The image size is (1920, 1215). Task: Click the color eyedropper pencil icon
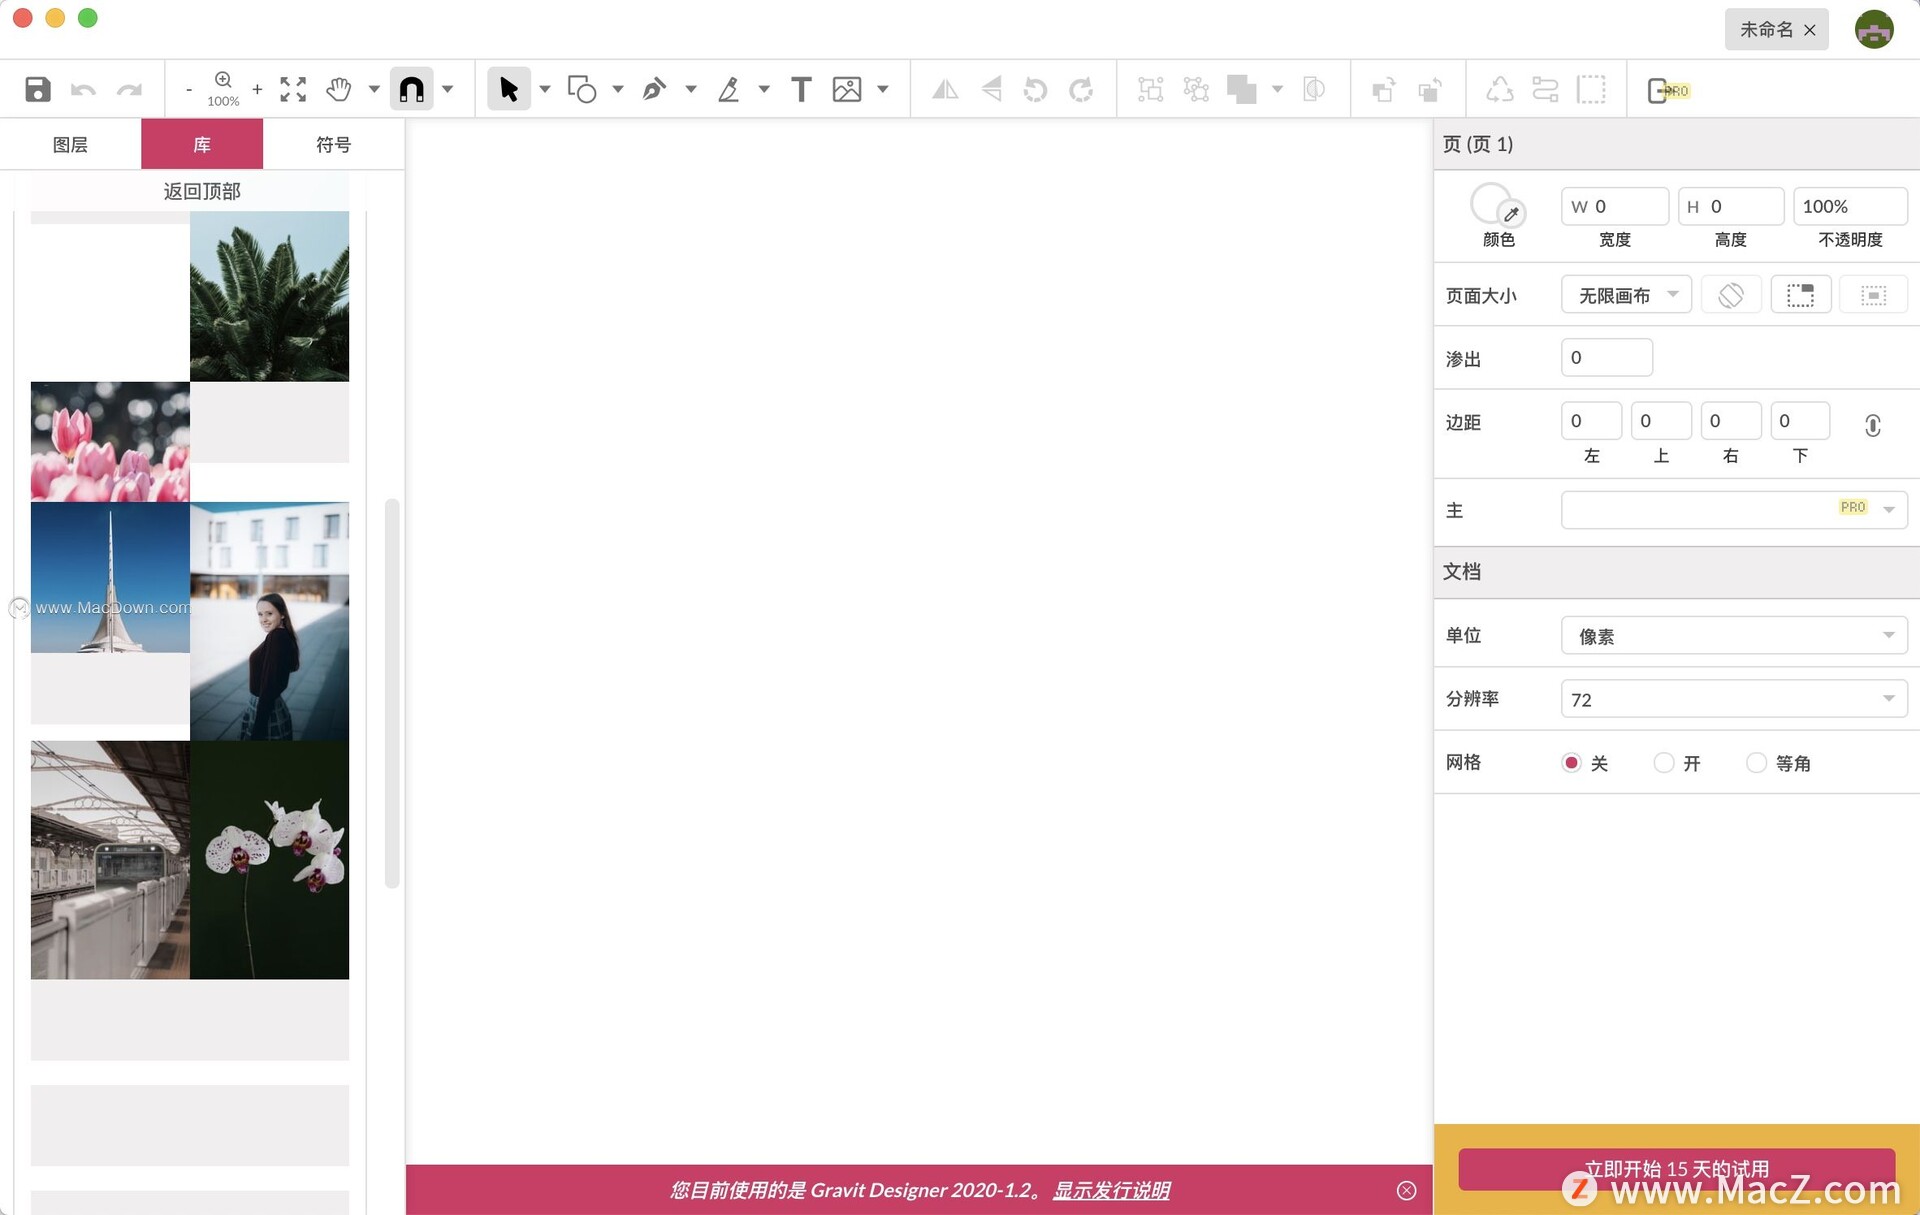tap(1512, 213)
